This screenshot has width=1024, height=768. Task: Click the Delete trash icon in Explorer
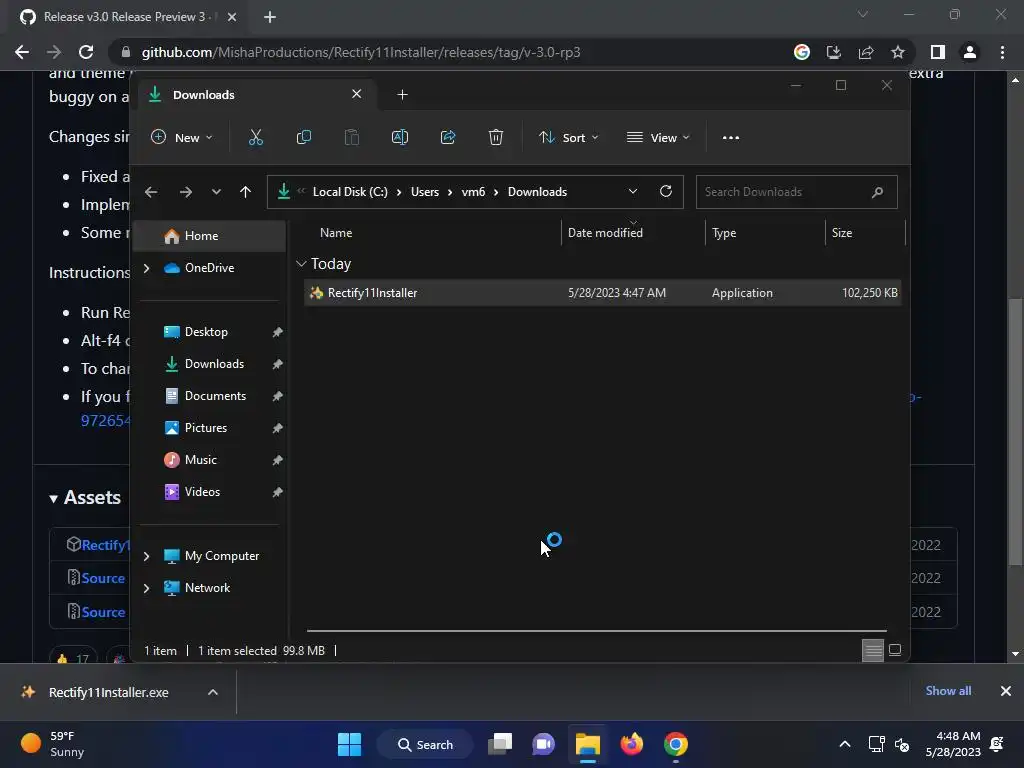pos(496,137)
